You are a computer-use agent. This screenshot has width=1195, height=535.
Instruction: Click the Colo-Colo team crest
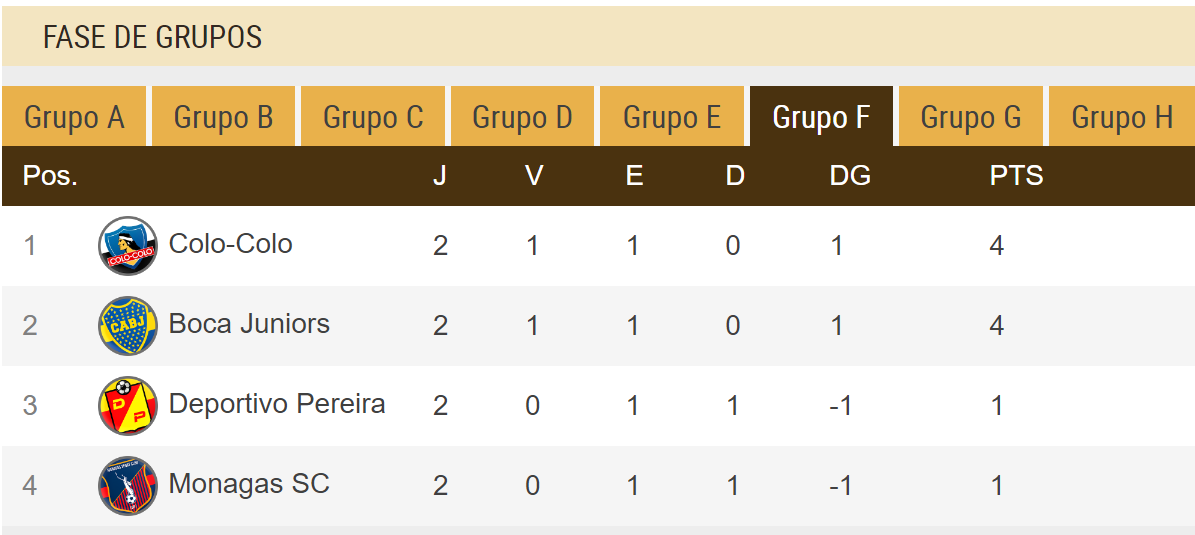(x=127, y=245)
